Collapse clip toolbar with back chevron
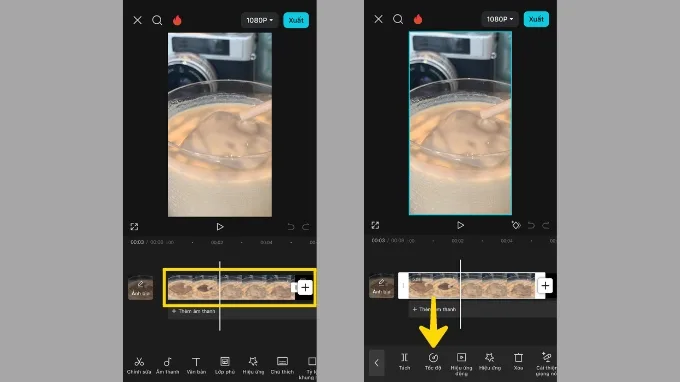Screen dimensions: 680x382 [x=376, y=362]
